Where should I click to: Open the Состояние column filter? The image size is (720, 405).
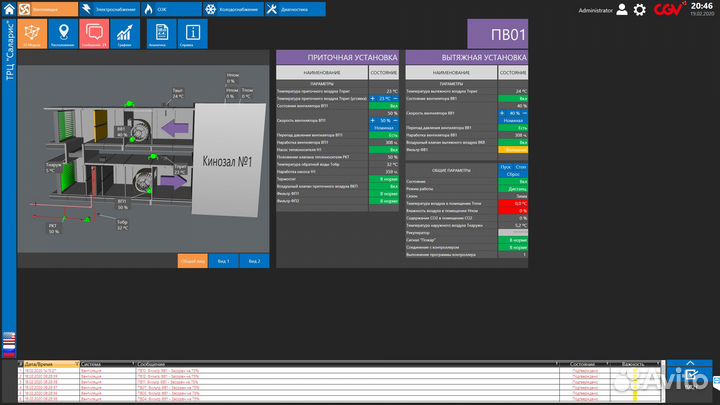[607, 364]
